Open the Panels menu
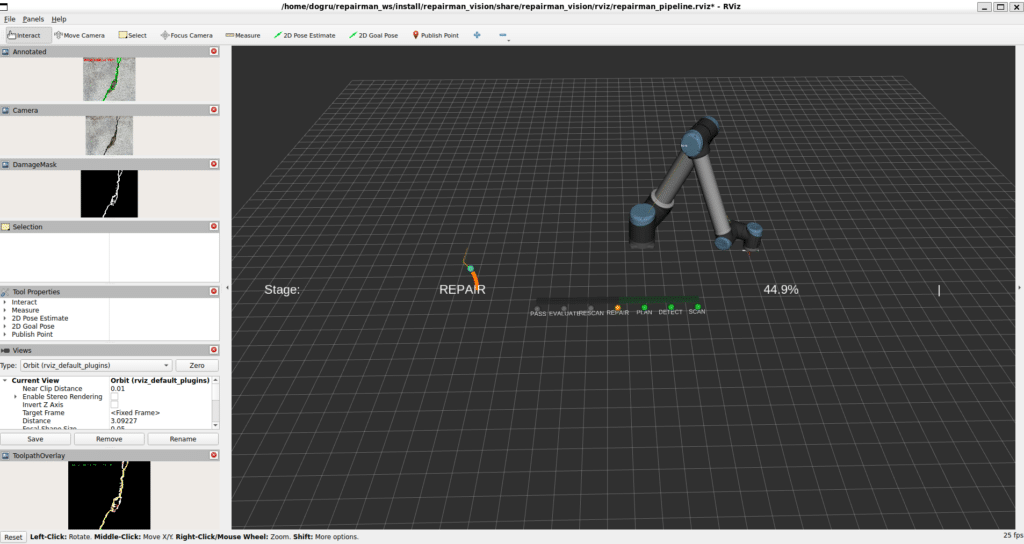 pyautogui.click(x=33, y=19)
